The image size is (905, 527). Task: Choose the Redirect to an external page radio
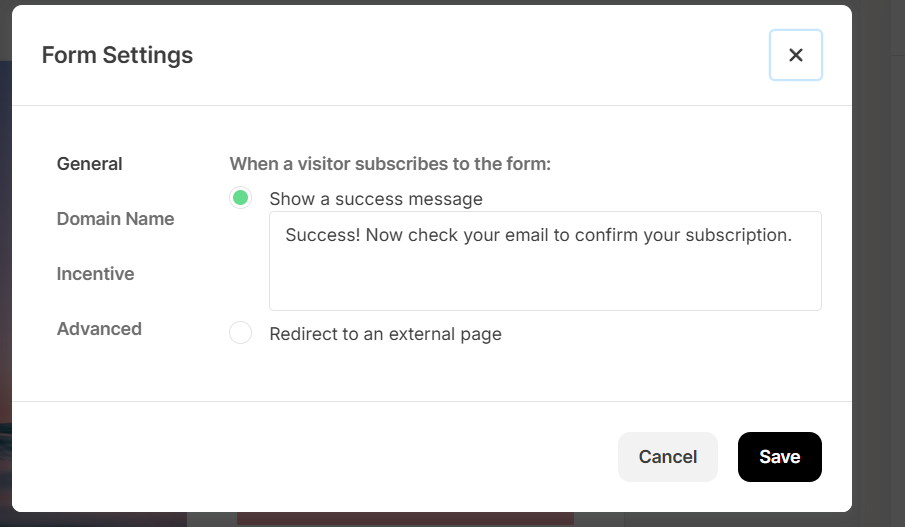(x=240, y=333)
